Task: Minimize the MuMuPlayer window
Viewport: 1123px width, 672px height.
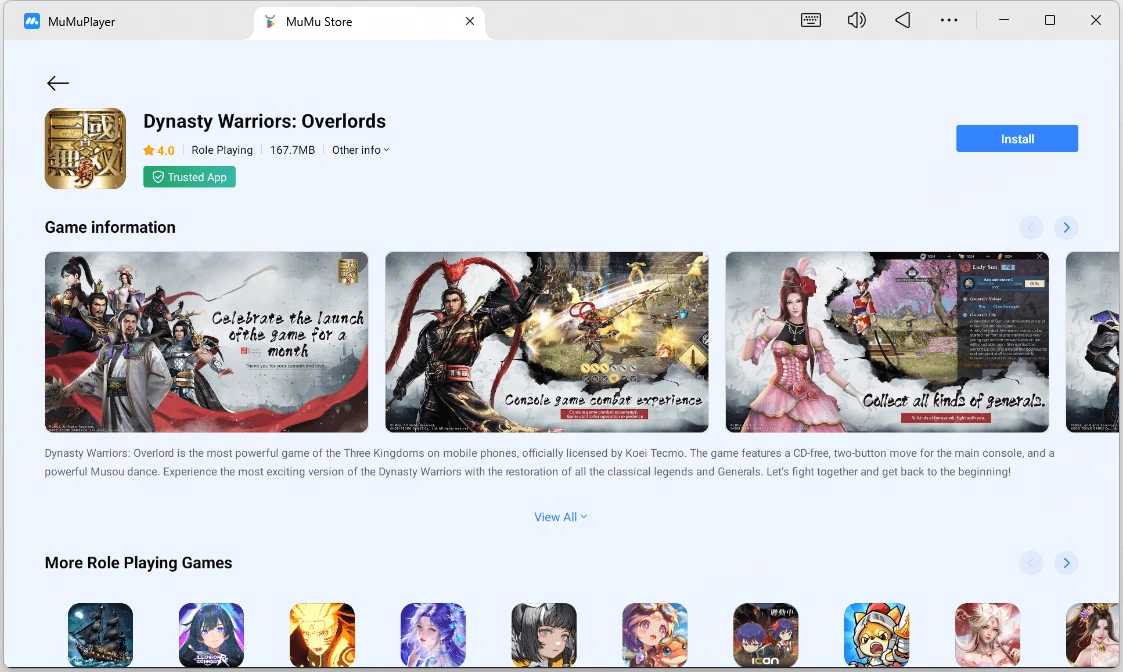Action: pos(1004,20)
